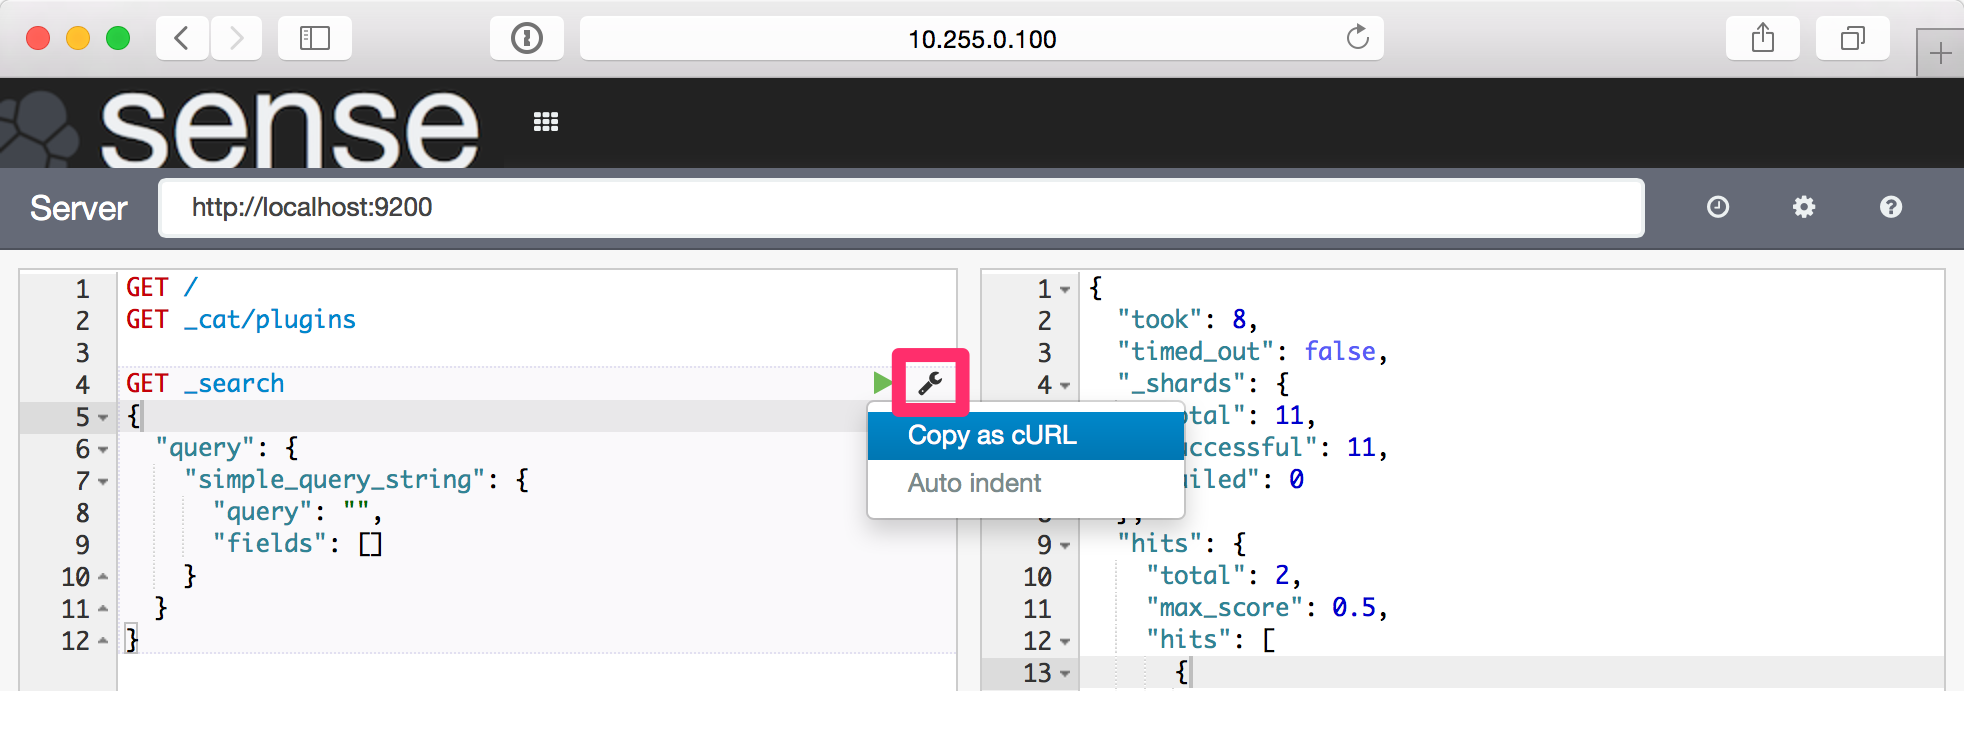Open a new browser tab with plus button
The width and height of the screenshot is (1964, 732).
pos(1940,53)
